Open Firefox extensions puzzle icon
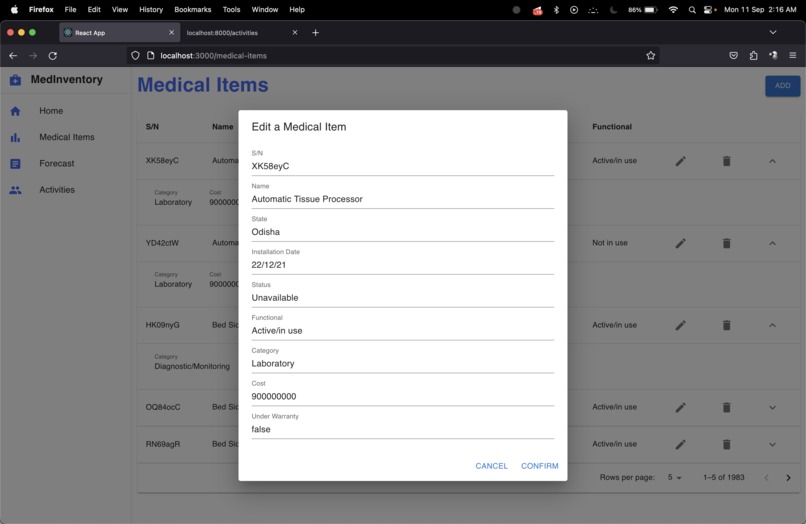Viewport: 806px width, 524px height. coord(753,56)
